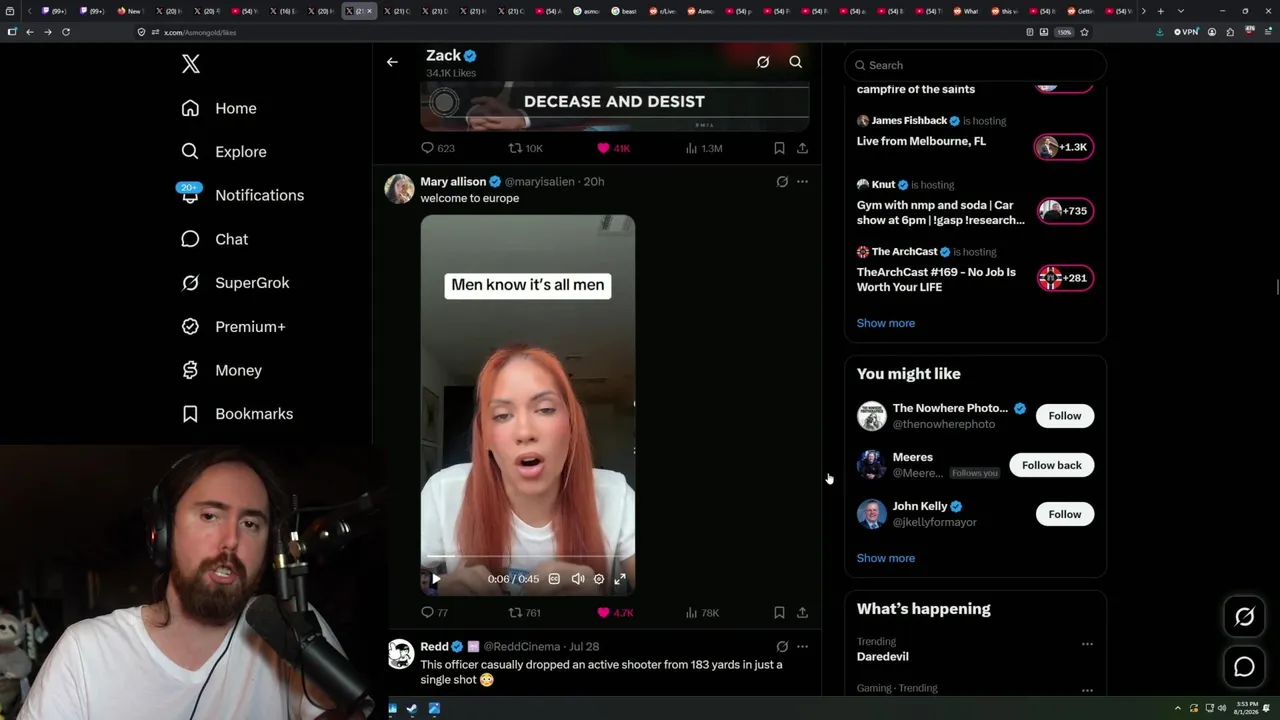Search Zack's profile with the magnifier icon
This screenshot has width=1280, height=720.
[796, 62]
